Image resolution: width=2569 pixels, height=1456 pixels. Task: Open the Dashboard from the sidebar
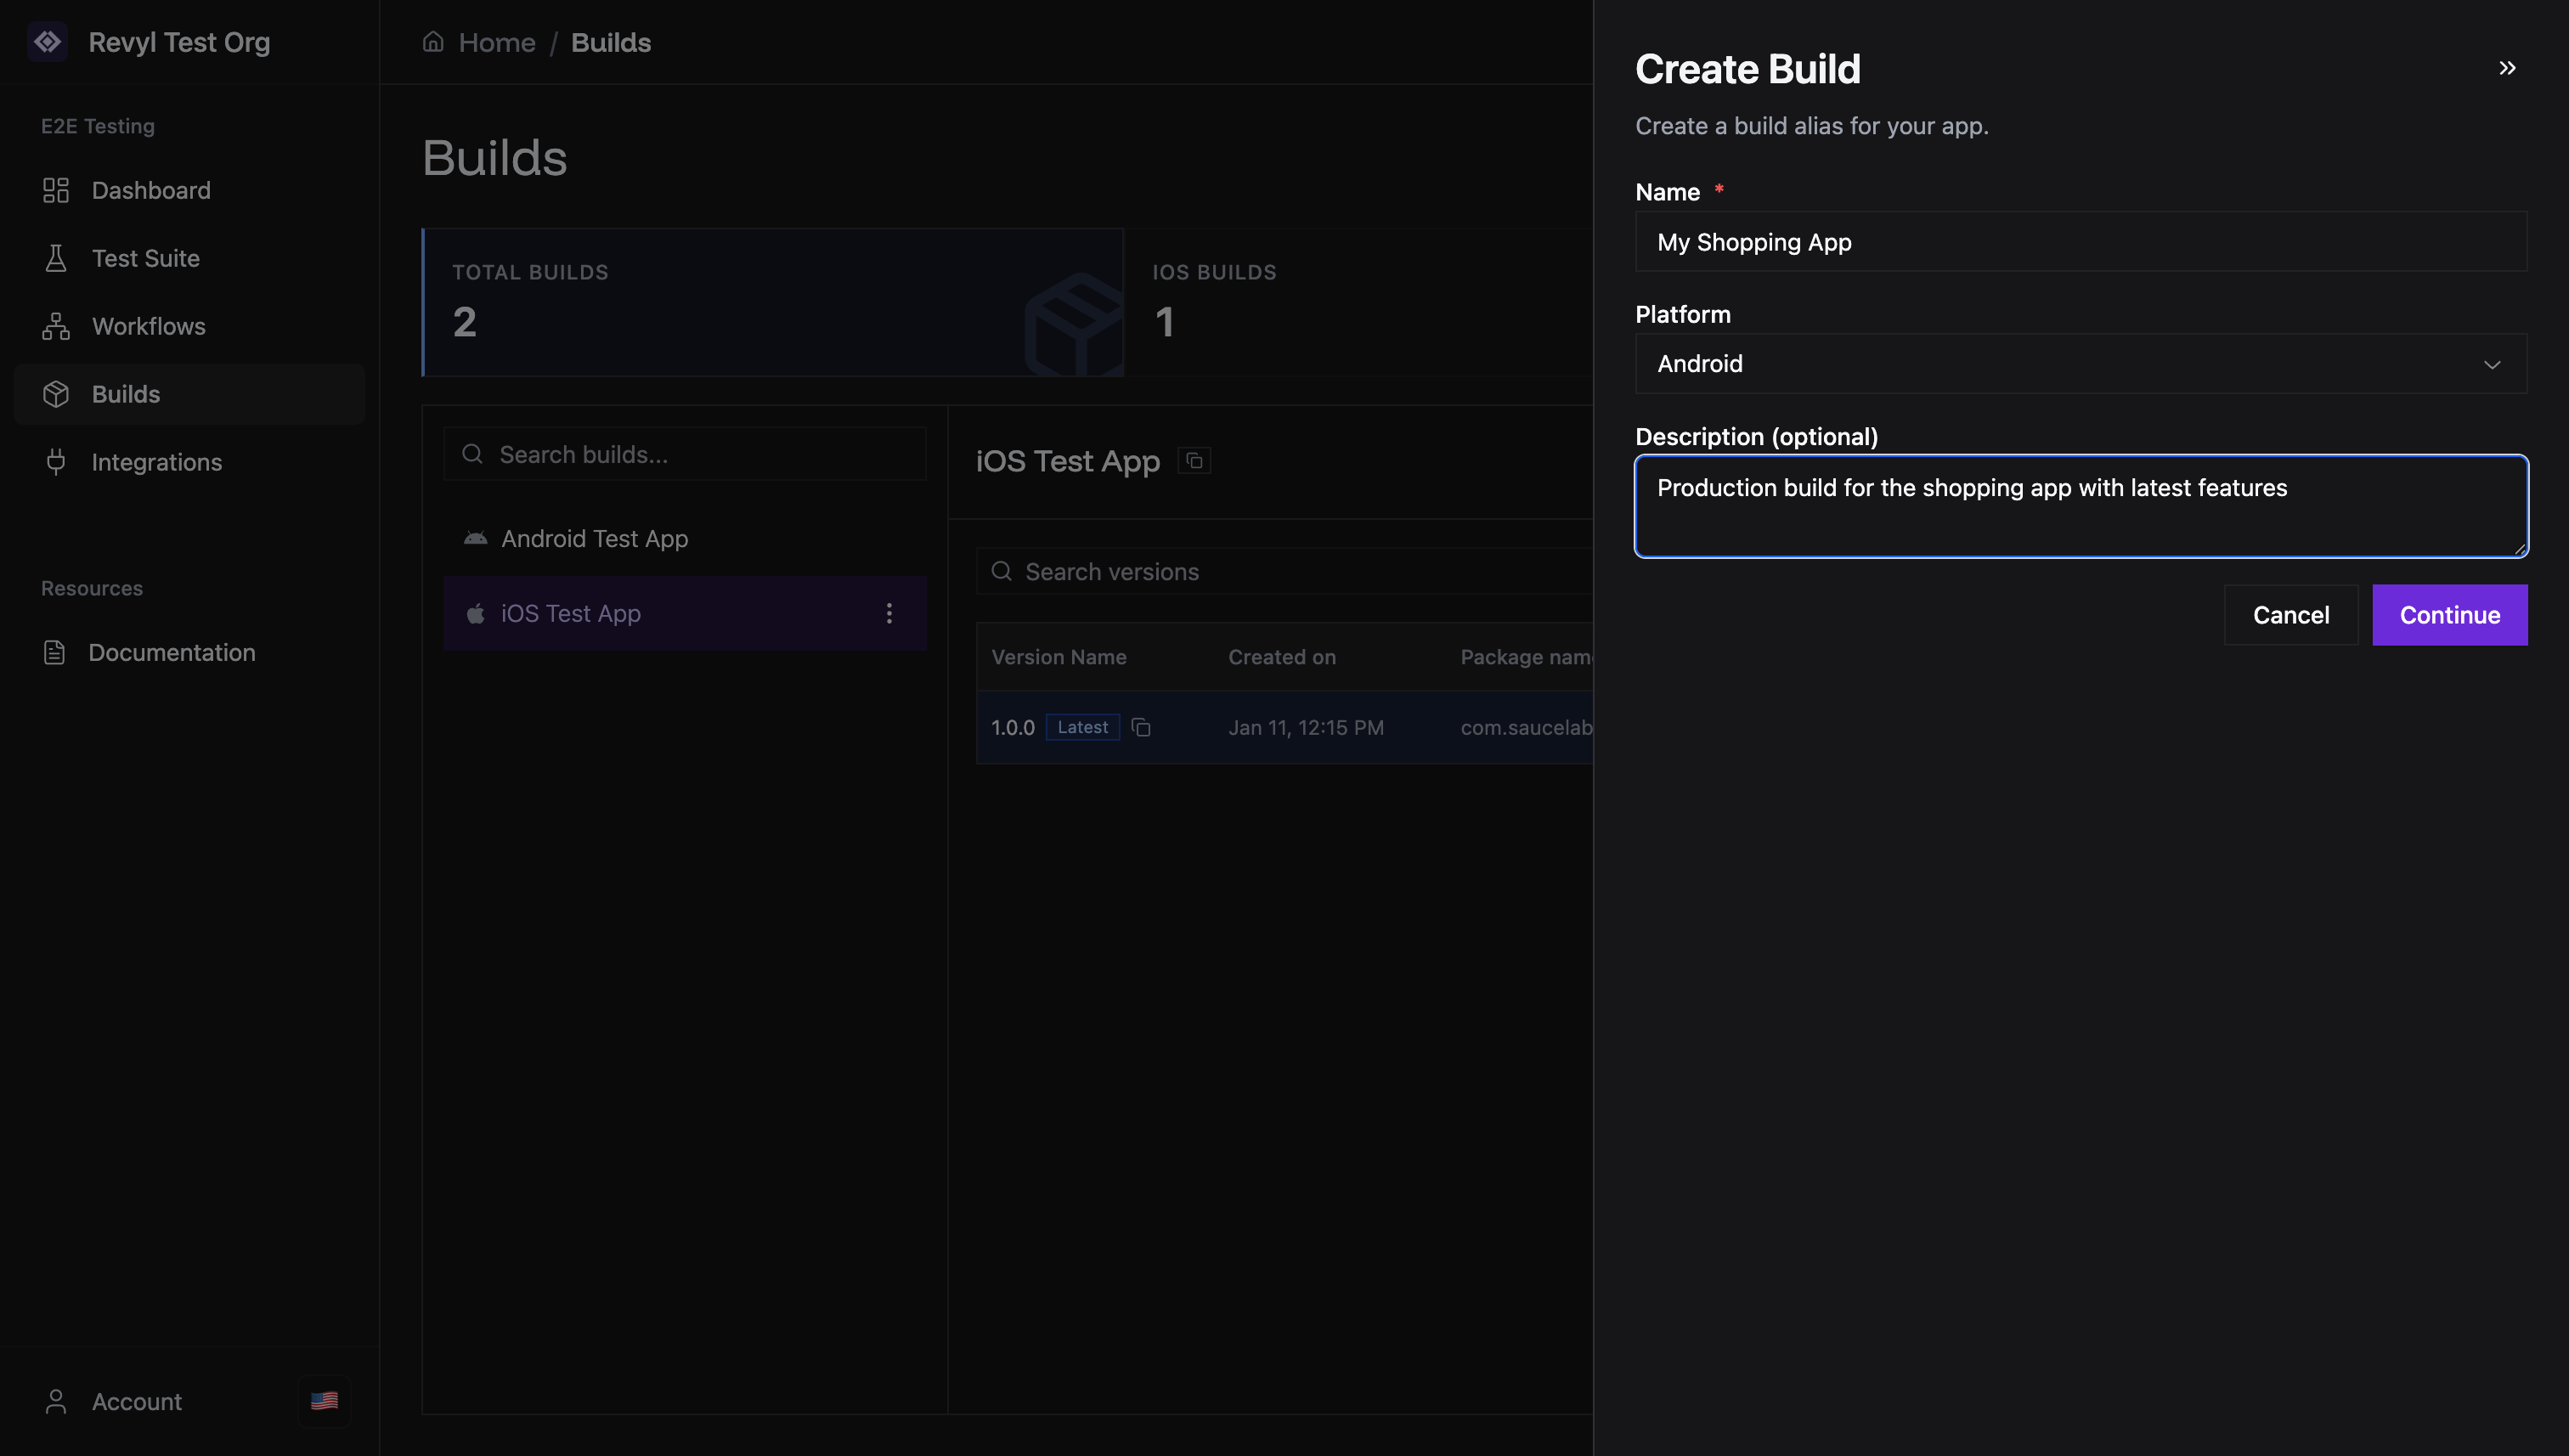(150, 190)
